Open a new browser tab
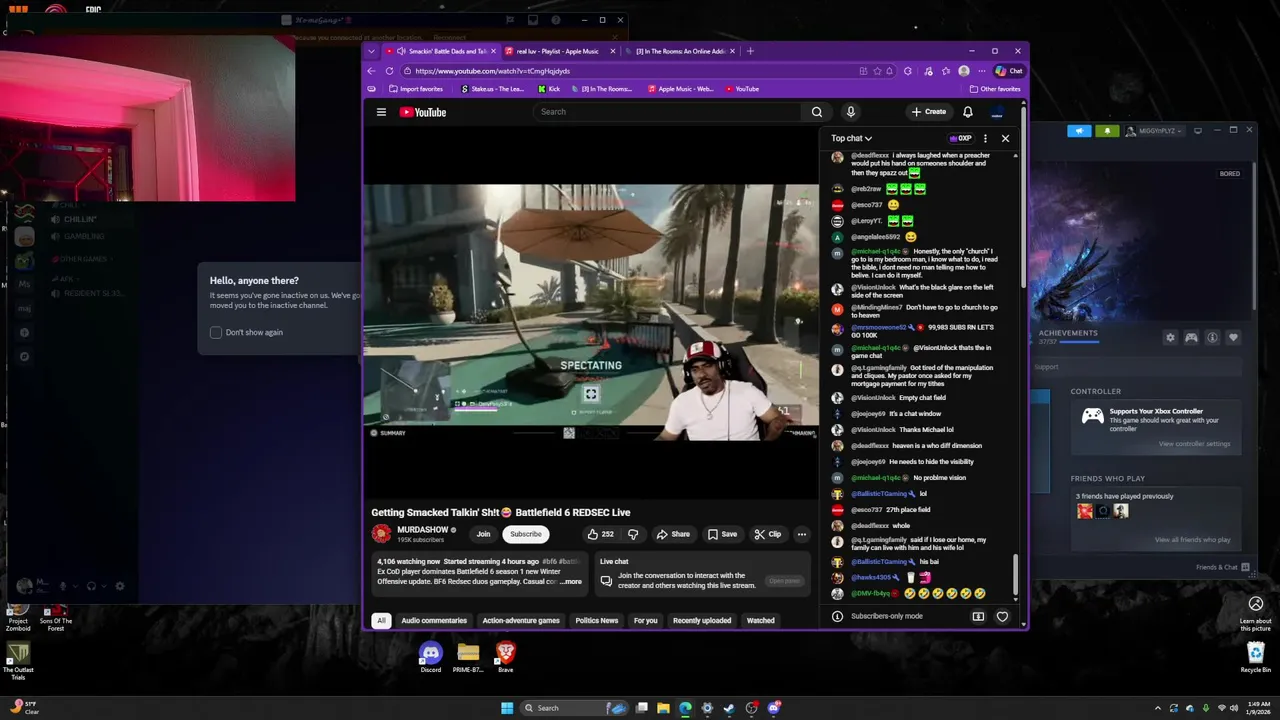This screenshot has width=1280, height=720. click(751, 51)
